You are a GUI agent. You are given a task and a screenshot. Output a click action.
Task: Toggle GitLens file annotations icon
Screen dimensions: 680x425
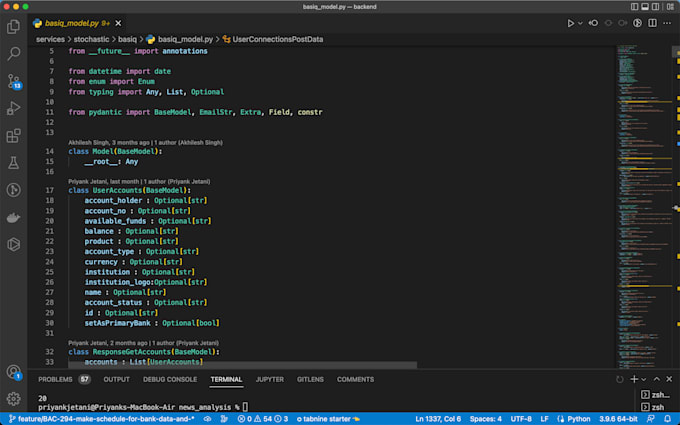point(637,23)
